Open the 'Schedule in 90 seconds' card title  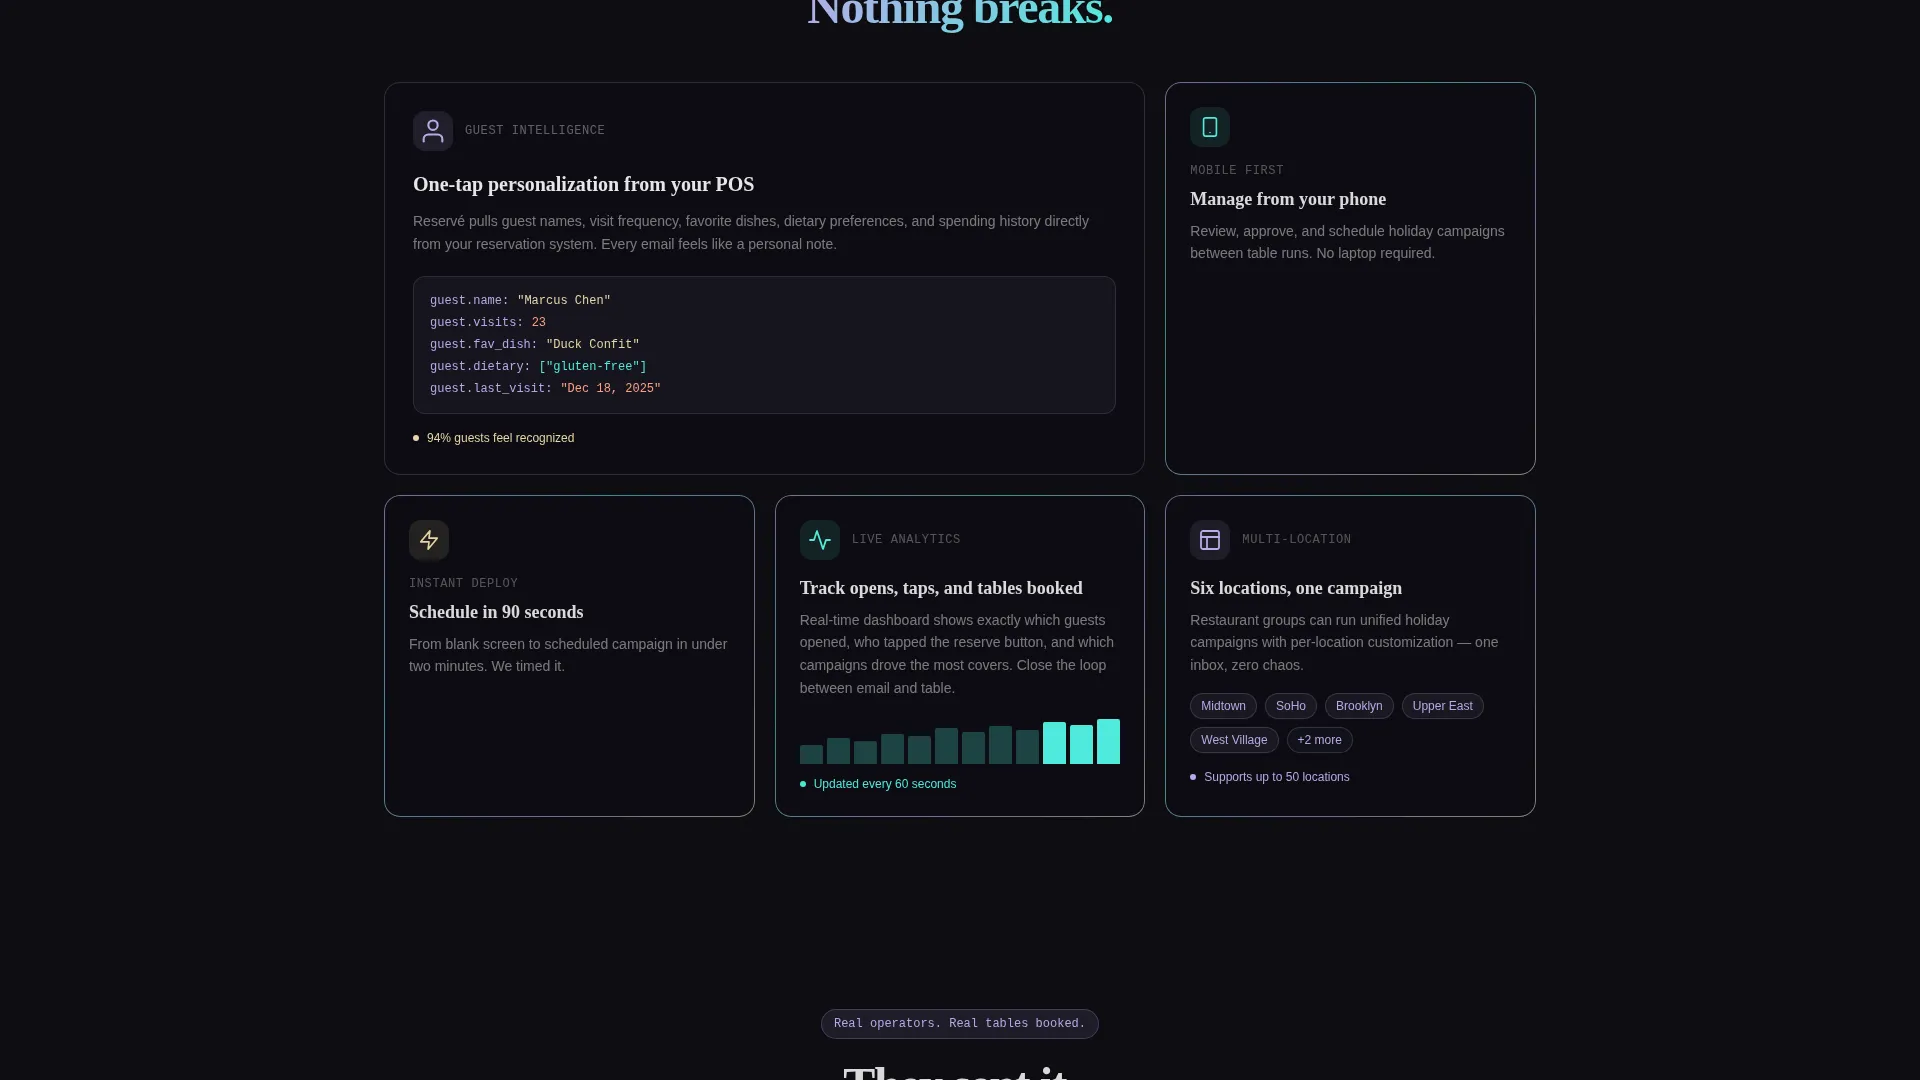(496, 612)
